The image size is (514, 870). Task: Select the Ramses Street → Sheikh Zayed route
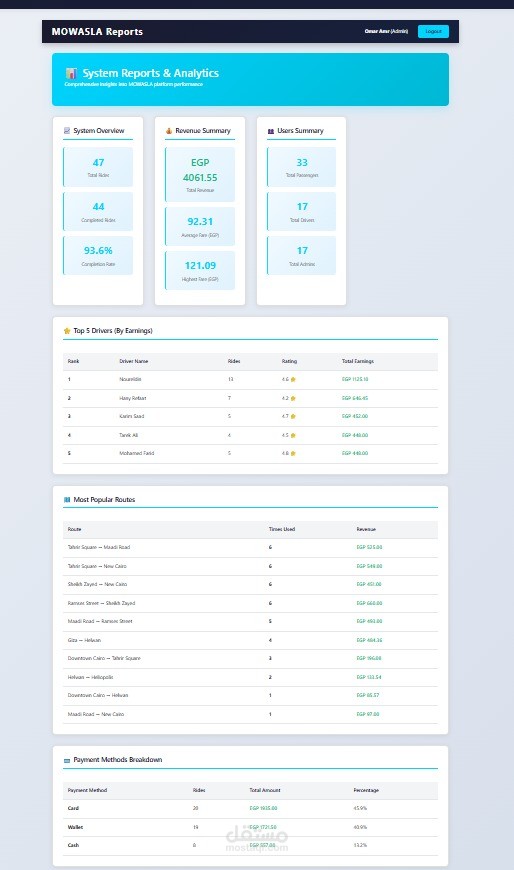click(x=102, y=603)
